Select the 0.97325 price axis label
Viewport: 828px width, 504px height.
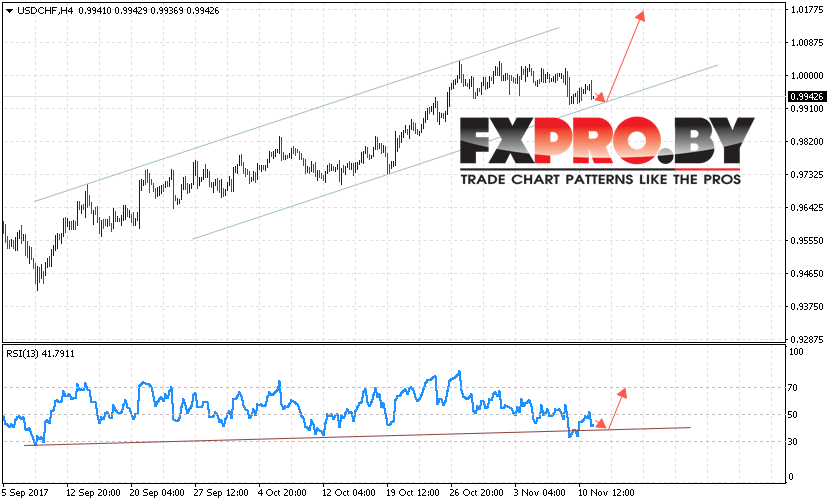(807, 174)
